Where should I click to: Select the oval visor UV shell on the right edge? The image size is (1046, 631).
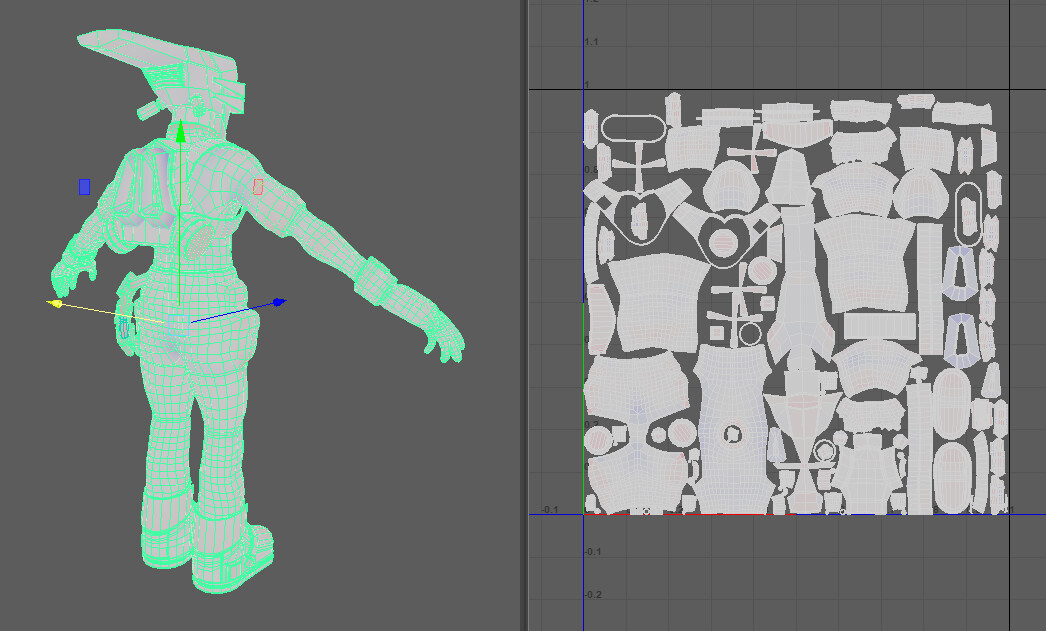point(968,215)
